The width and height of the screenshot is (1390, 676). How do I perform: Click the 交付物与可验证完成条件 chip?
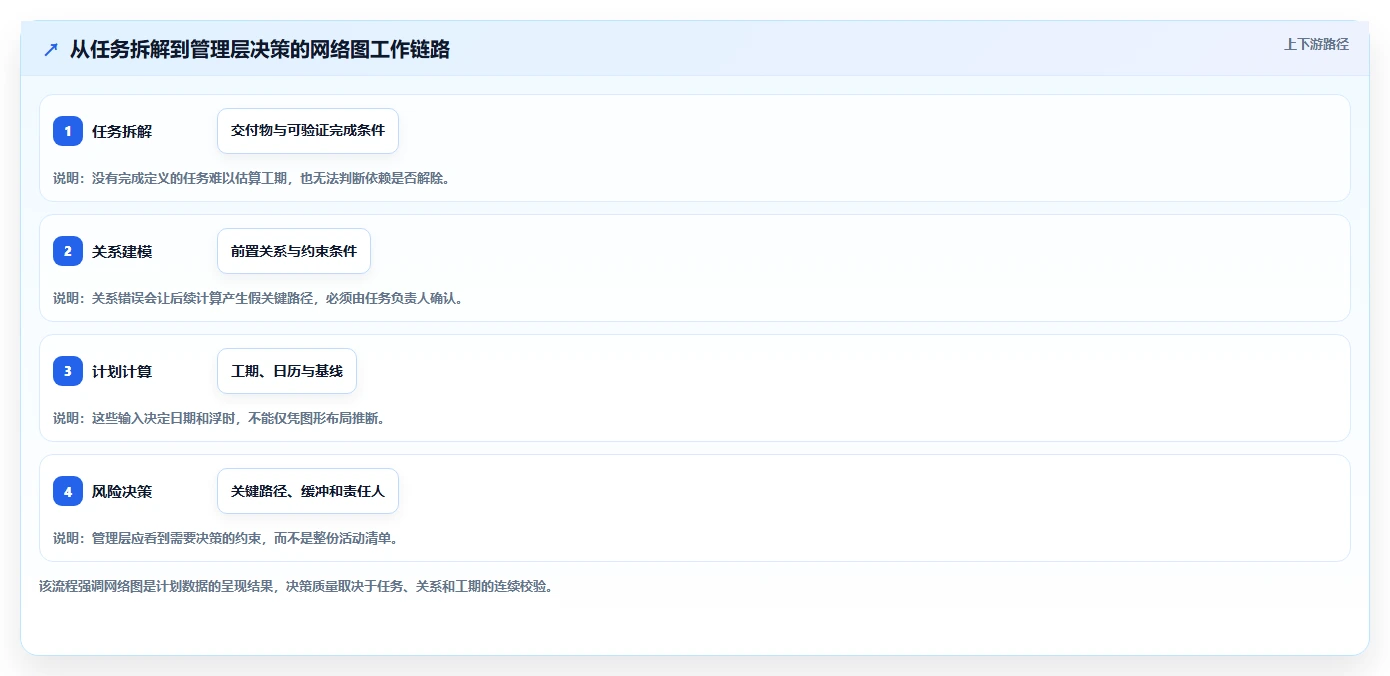click(x=308, y=131)
